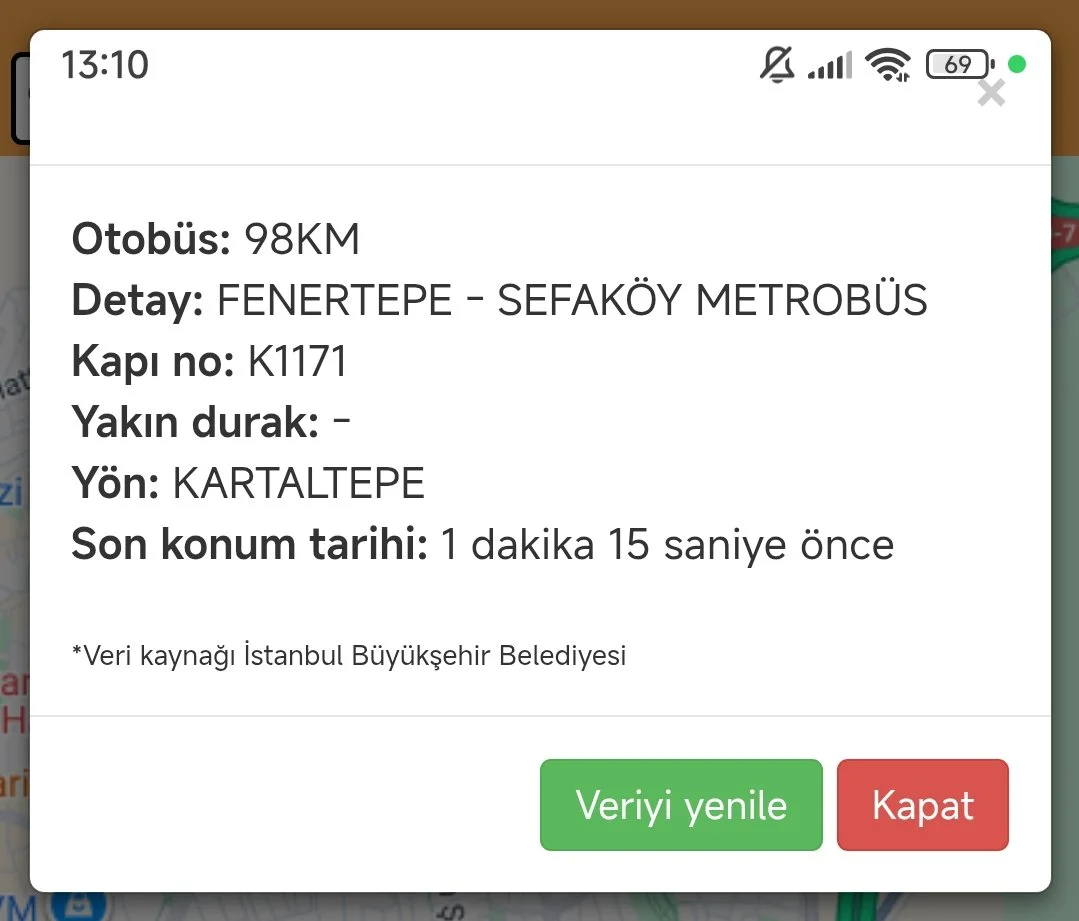Tap the green dot status indicator
Viewport: 1079px width, 921px height.
click(x=1017, y=65)
